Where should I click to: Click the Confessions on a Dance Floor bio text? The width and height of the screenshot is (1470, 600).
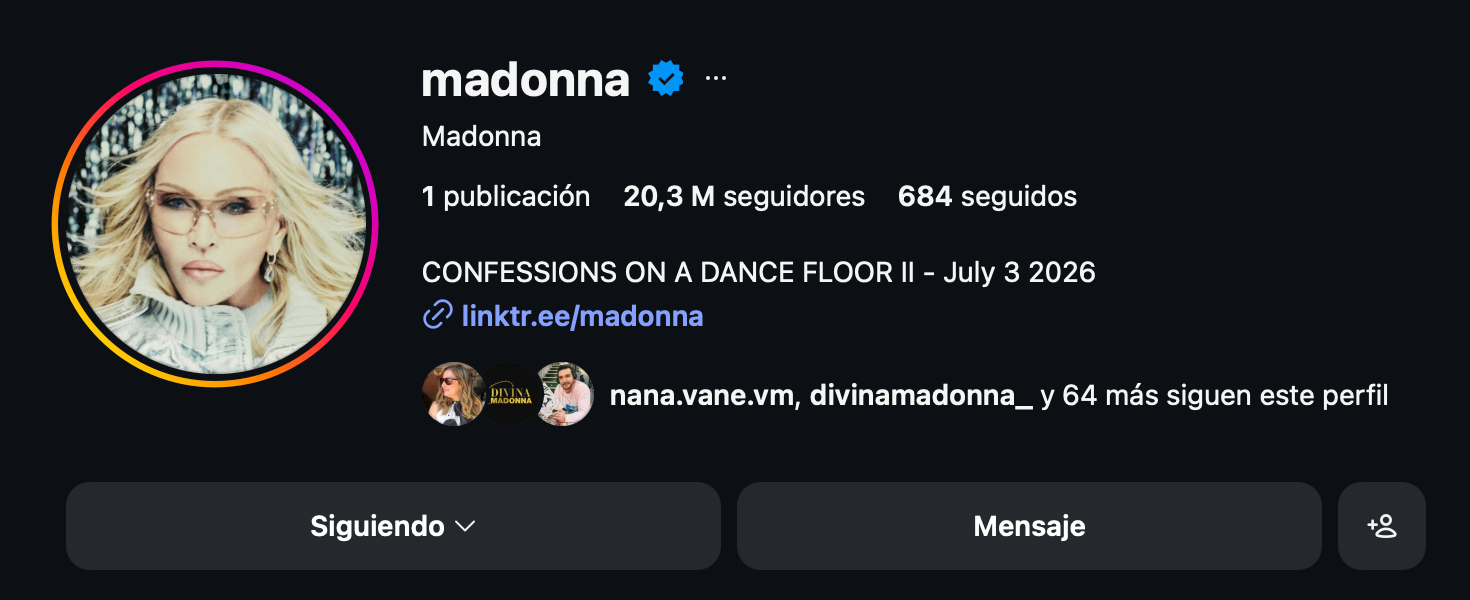click(x=758, y=272)
